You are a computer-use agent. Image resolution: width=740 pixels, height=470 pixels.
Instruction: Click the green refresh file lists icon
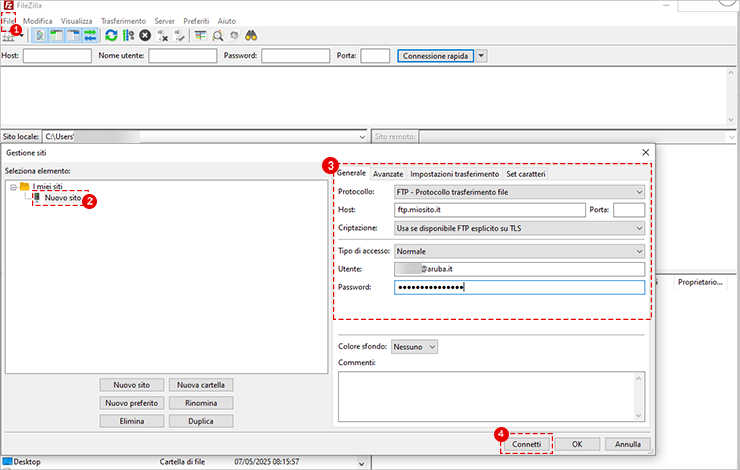click(x=111, y=35)
